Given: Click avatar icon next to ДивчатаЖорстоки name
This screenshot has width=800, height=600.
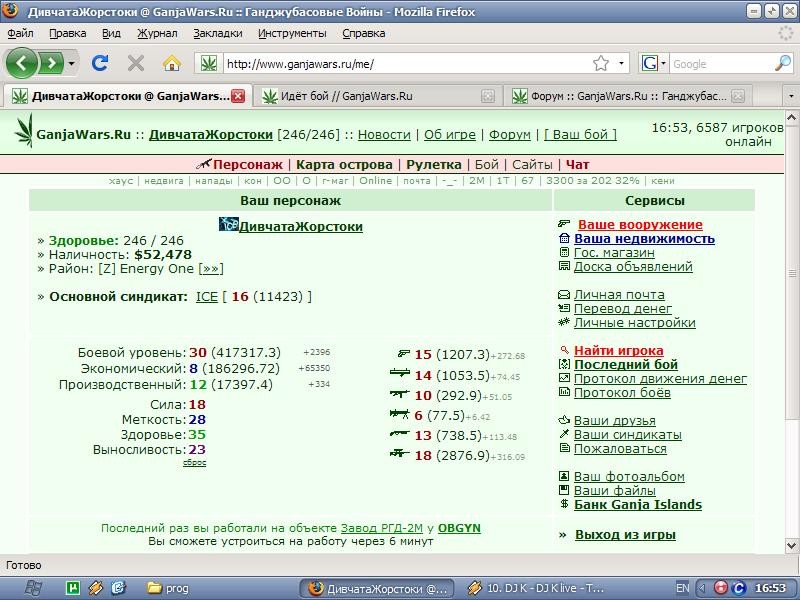Looking at the screenshot, I should point(229,224).
